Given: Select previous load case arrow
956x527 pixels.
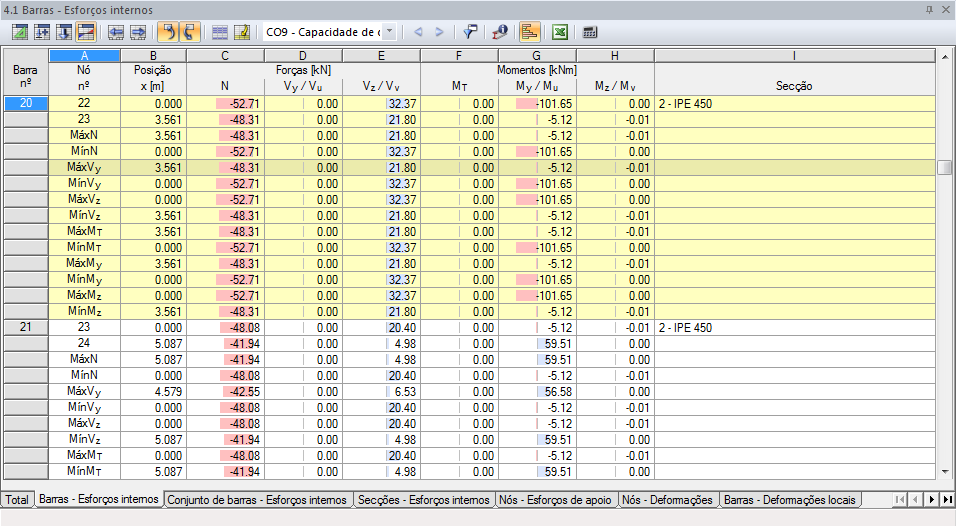Looking at the screenshot, I should click(418, 32).
